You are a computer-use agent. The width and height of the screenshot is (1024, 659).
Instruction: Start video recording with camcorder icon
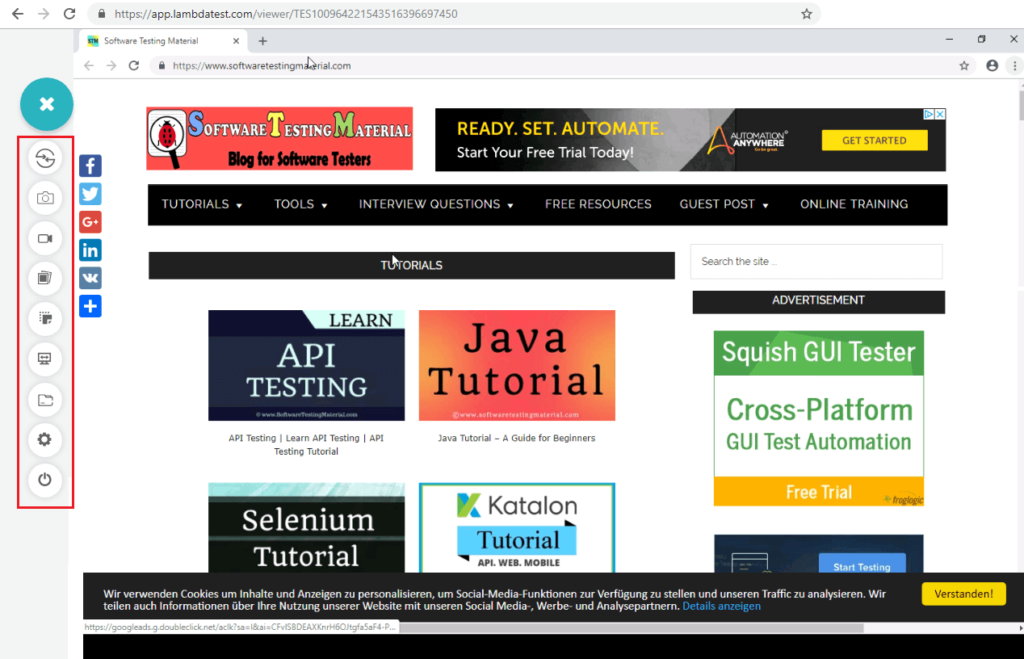[x=45, y=239]
